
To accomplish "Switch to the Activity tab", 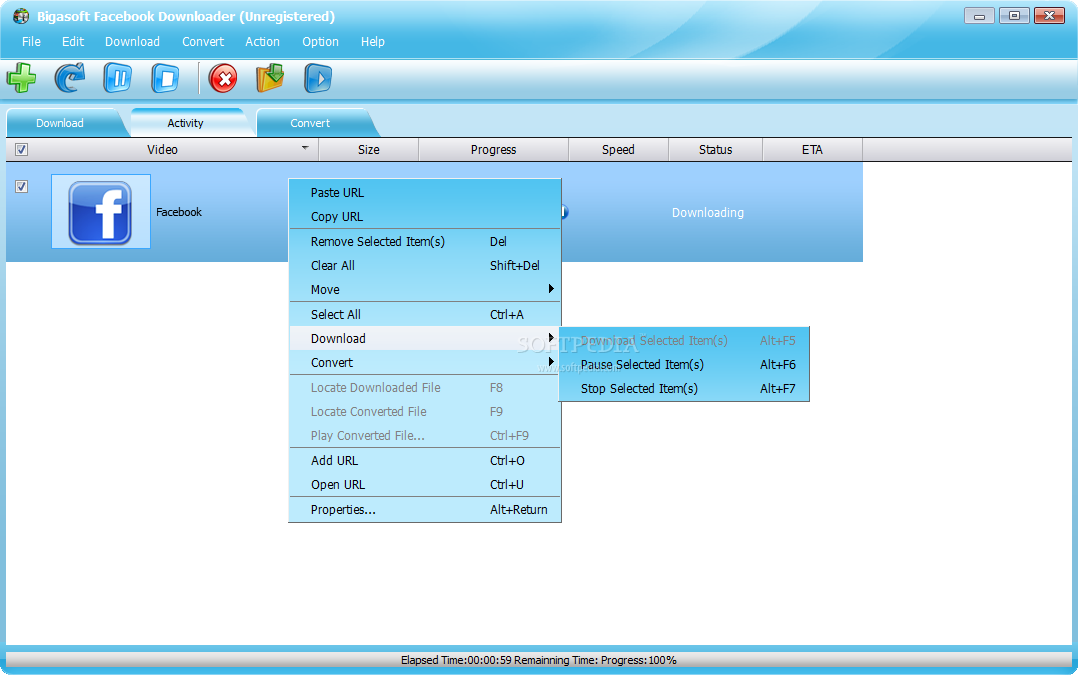I will pos(186,123).
